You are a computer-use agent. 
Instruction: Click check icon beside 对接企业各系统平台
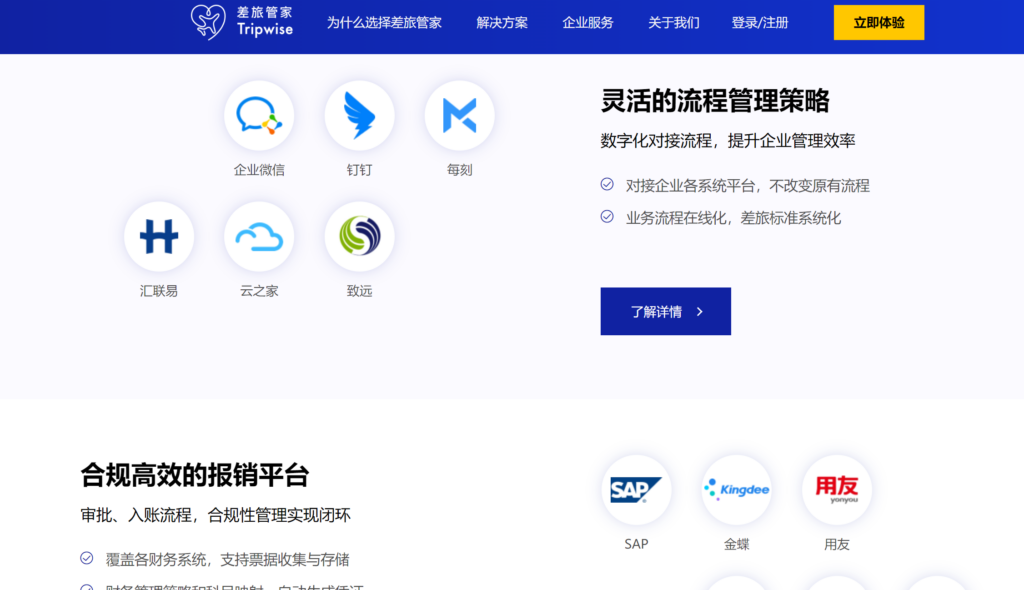click(607, 184)
